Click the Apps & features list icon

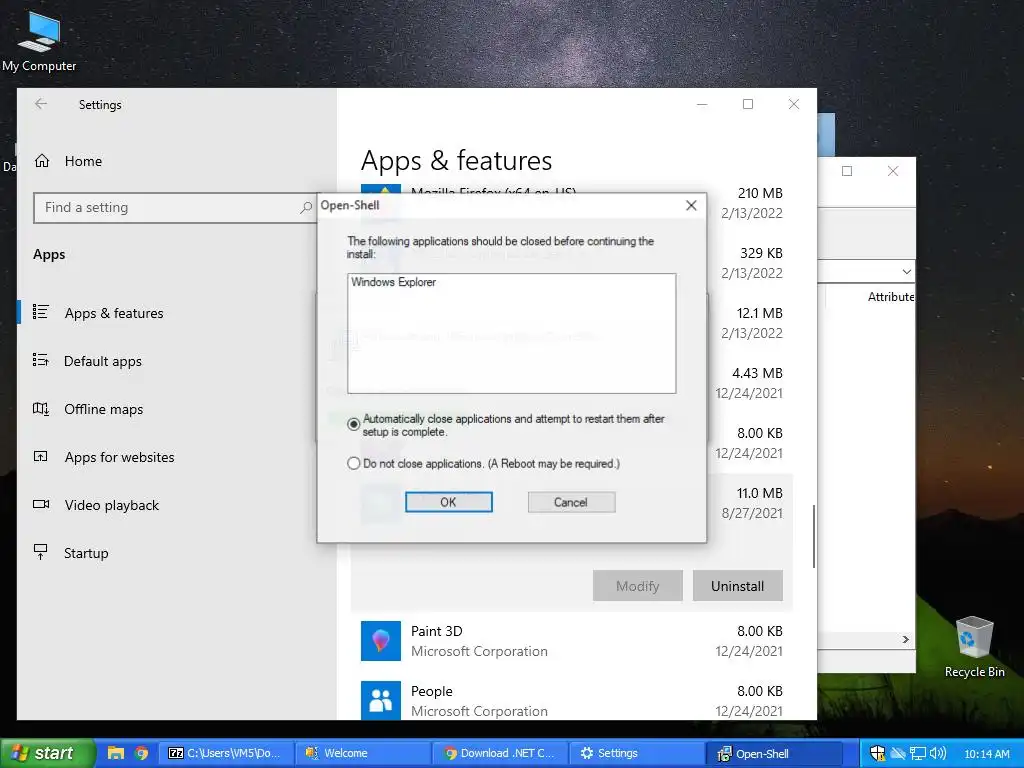40,312
